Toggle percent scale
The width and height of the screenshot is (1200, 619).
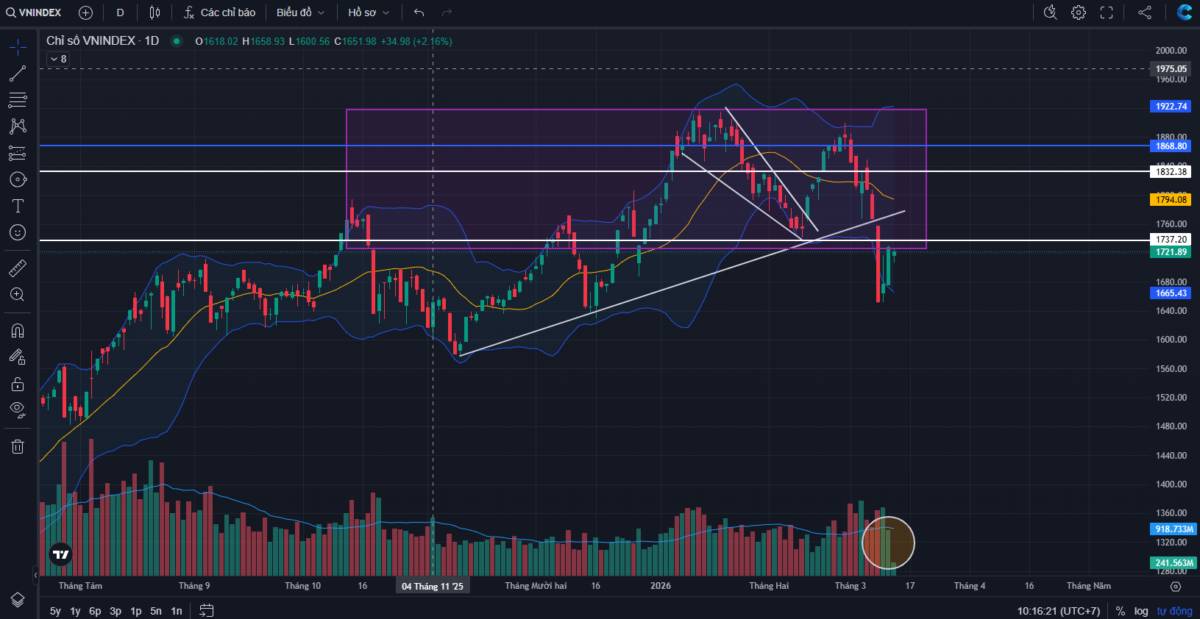point(1120,611)
